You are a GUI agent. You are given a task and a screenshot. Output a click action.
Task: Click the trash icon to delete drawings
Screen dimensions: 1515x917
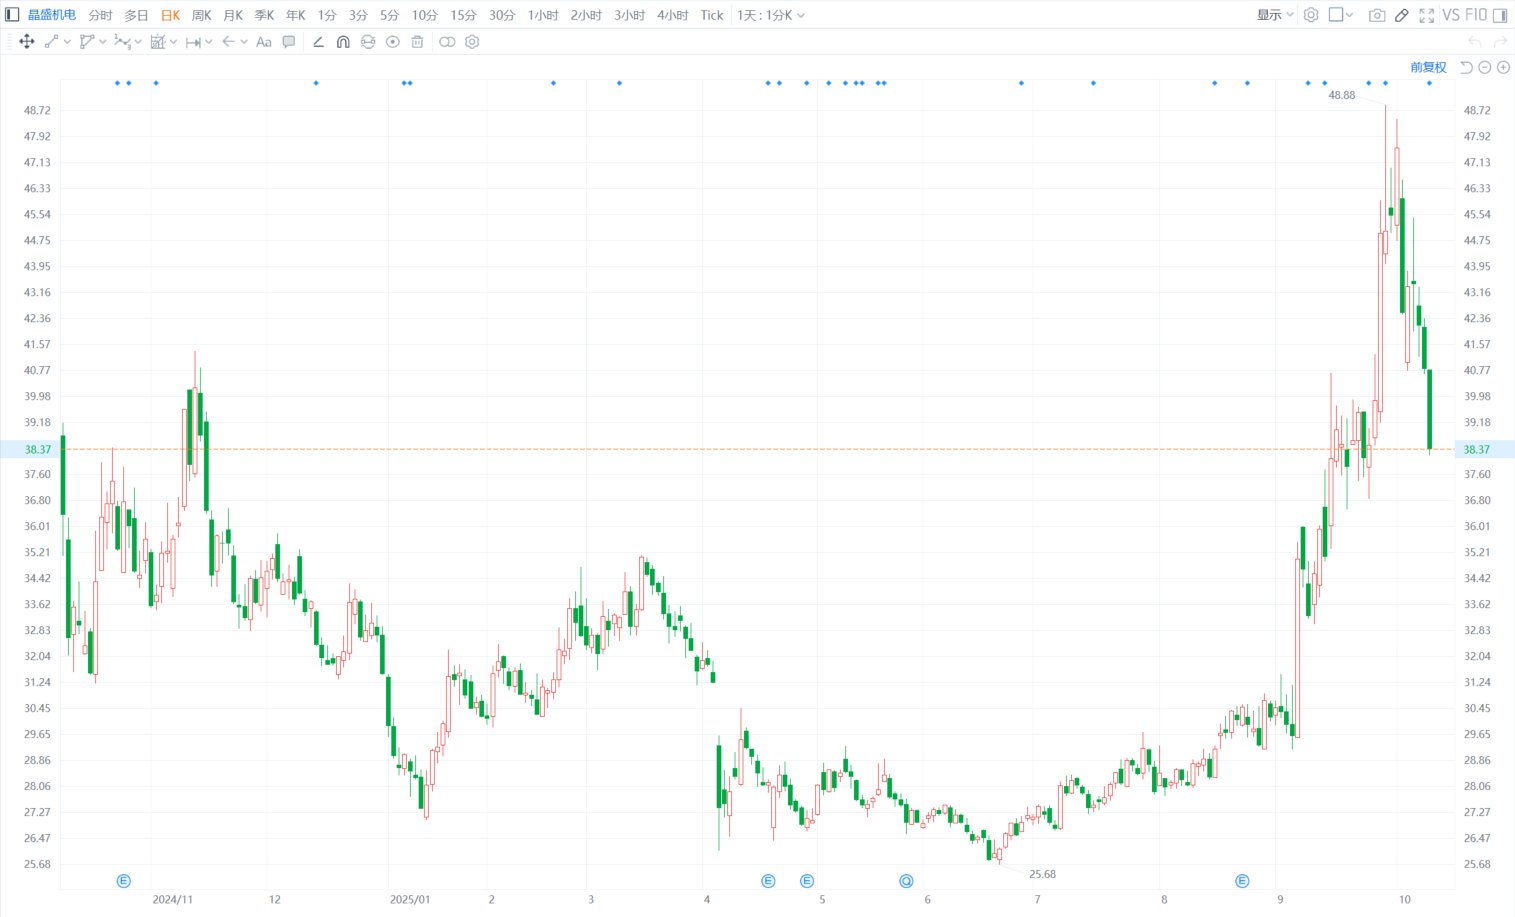pyautogui.click(x=417, y=42)
